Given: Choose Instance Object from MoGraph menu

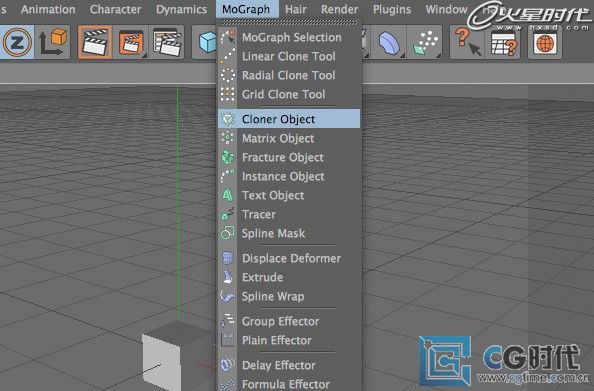Looking at the screenshot, I should tap(289, 176).
